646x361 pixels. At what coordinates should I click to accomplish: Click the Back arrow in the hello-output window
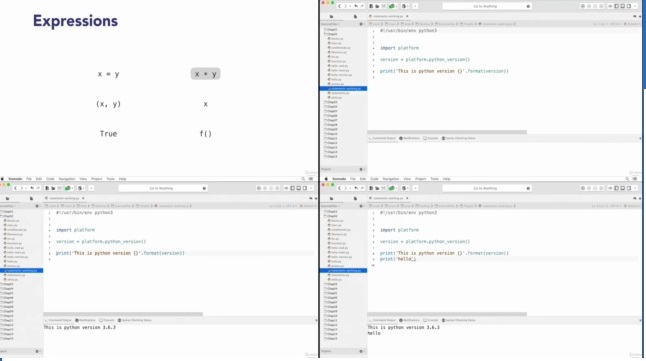[x=339, y=188]
